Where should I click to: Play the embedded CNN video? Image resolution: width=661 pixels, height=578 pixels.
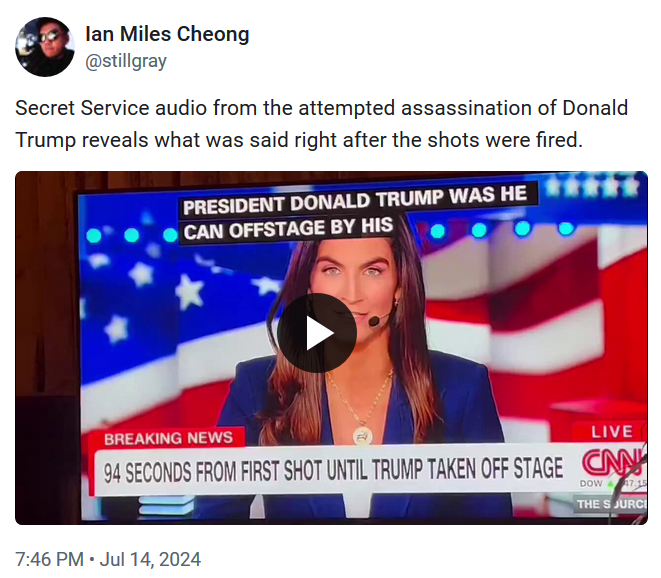pyautogui.click(x=317, y=333)
